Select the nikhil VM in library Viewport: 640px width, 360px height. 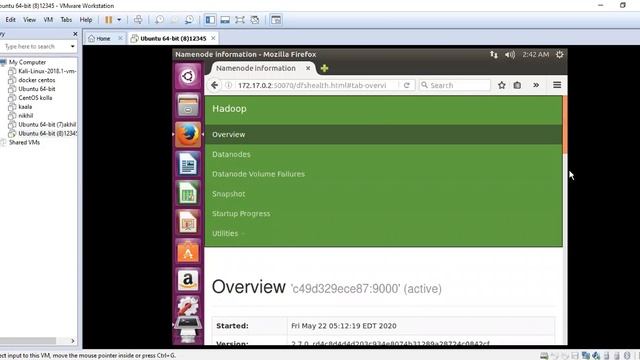(26, 116)
